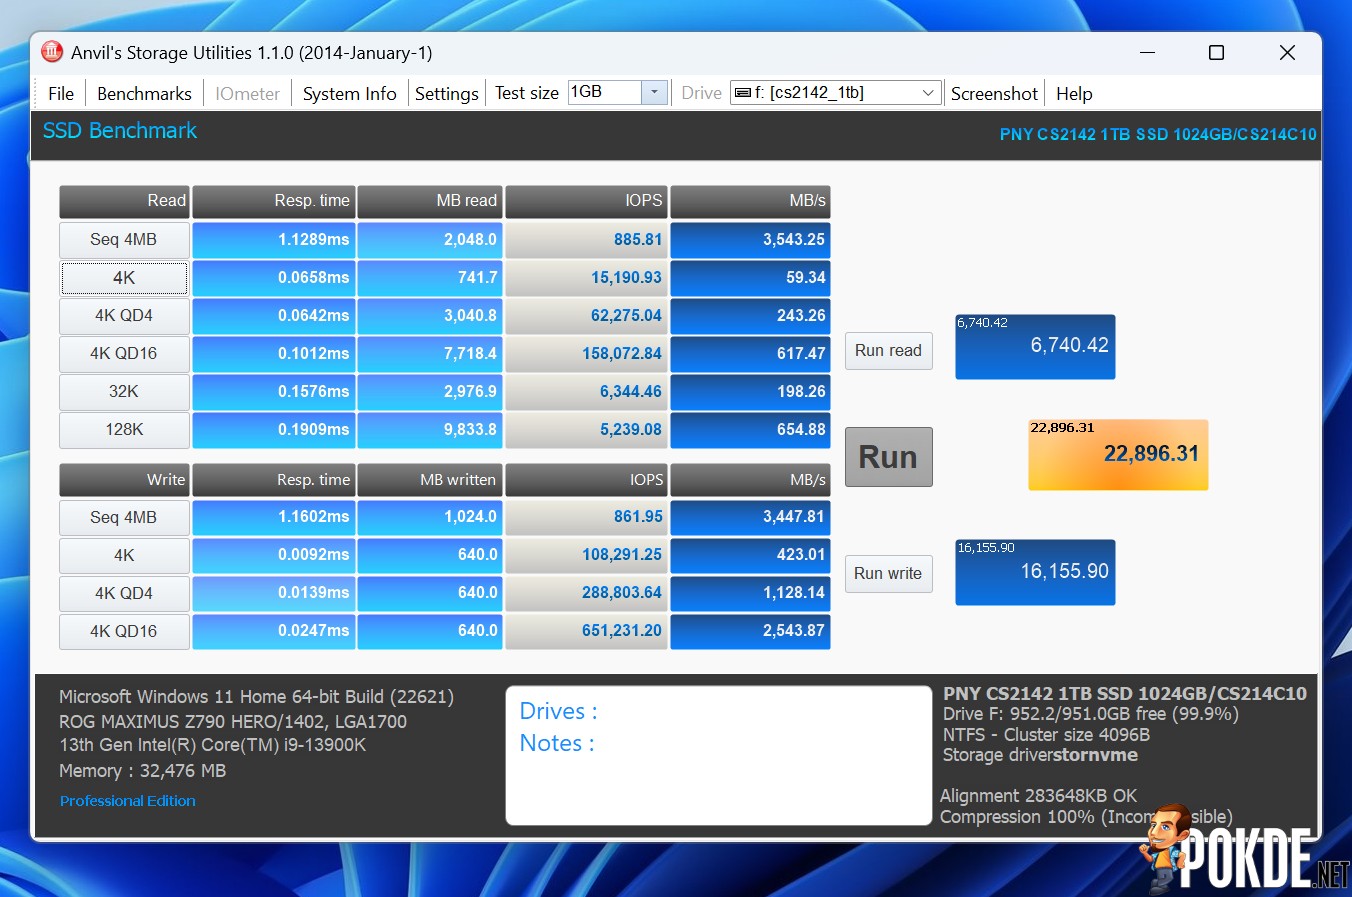Open the Help menu
Image resolution: width=1352 pixels, height=897 pixels.
point(1074,93)
